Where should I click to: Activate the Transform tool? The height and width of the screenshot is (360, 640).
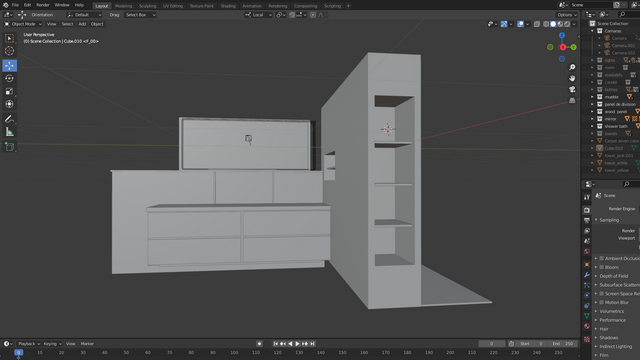pos(9,104)
